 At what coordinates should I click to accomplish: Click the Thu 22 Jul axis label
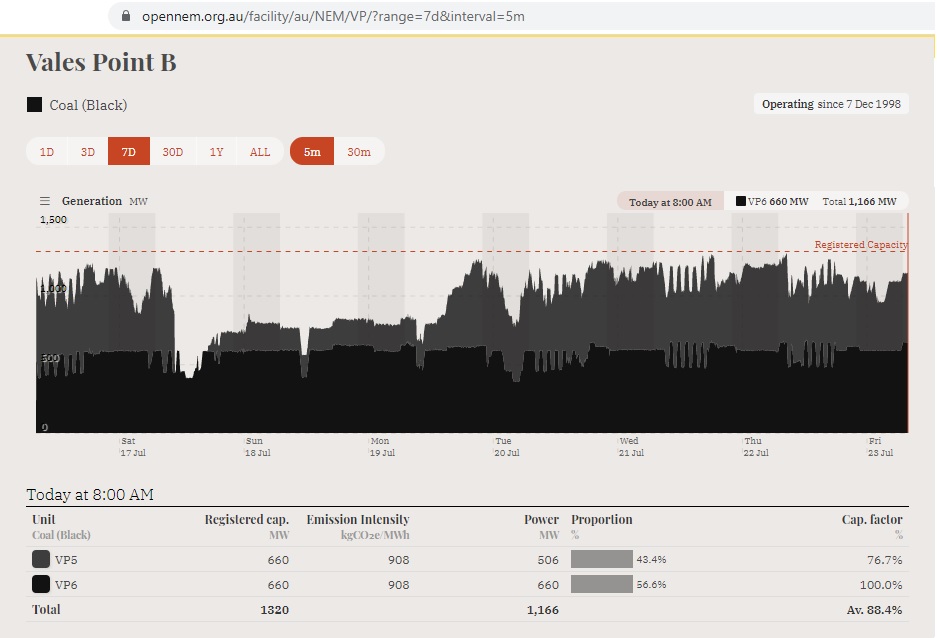(756, 447)
